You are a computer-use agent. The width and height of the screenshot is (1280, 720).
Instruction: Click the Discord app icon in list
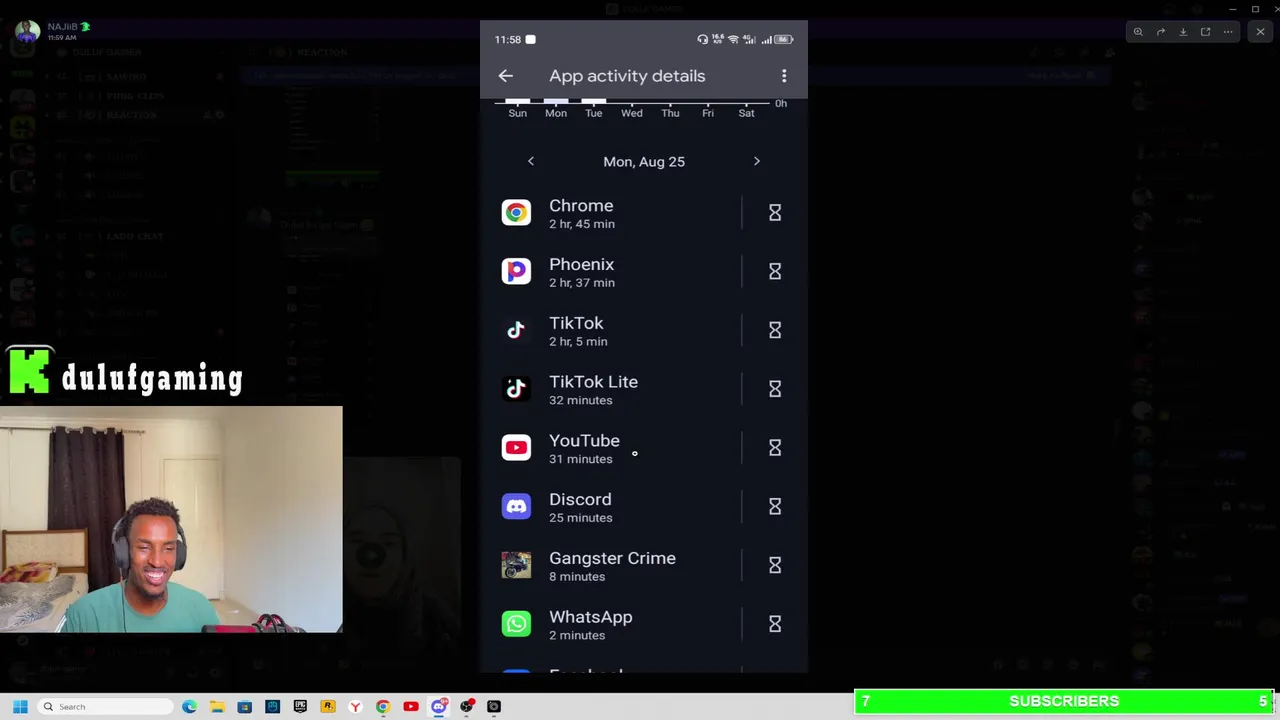tap(516, 507)
